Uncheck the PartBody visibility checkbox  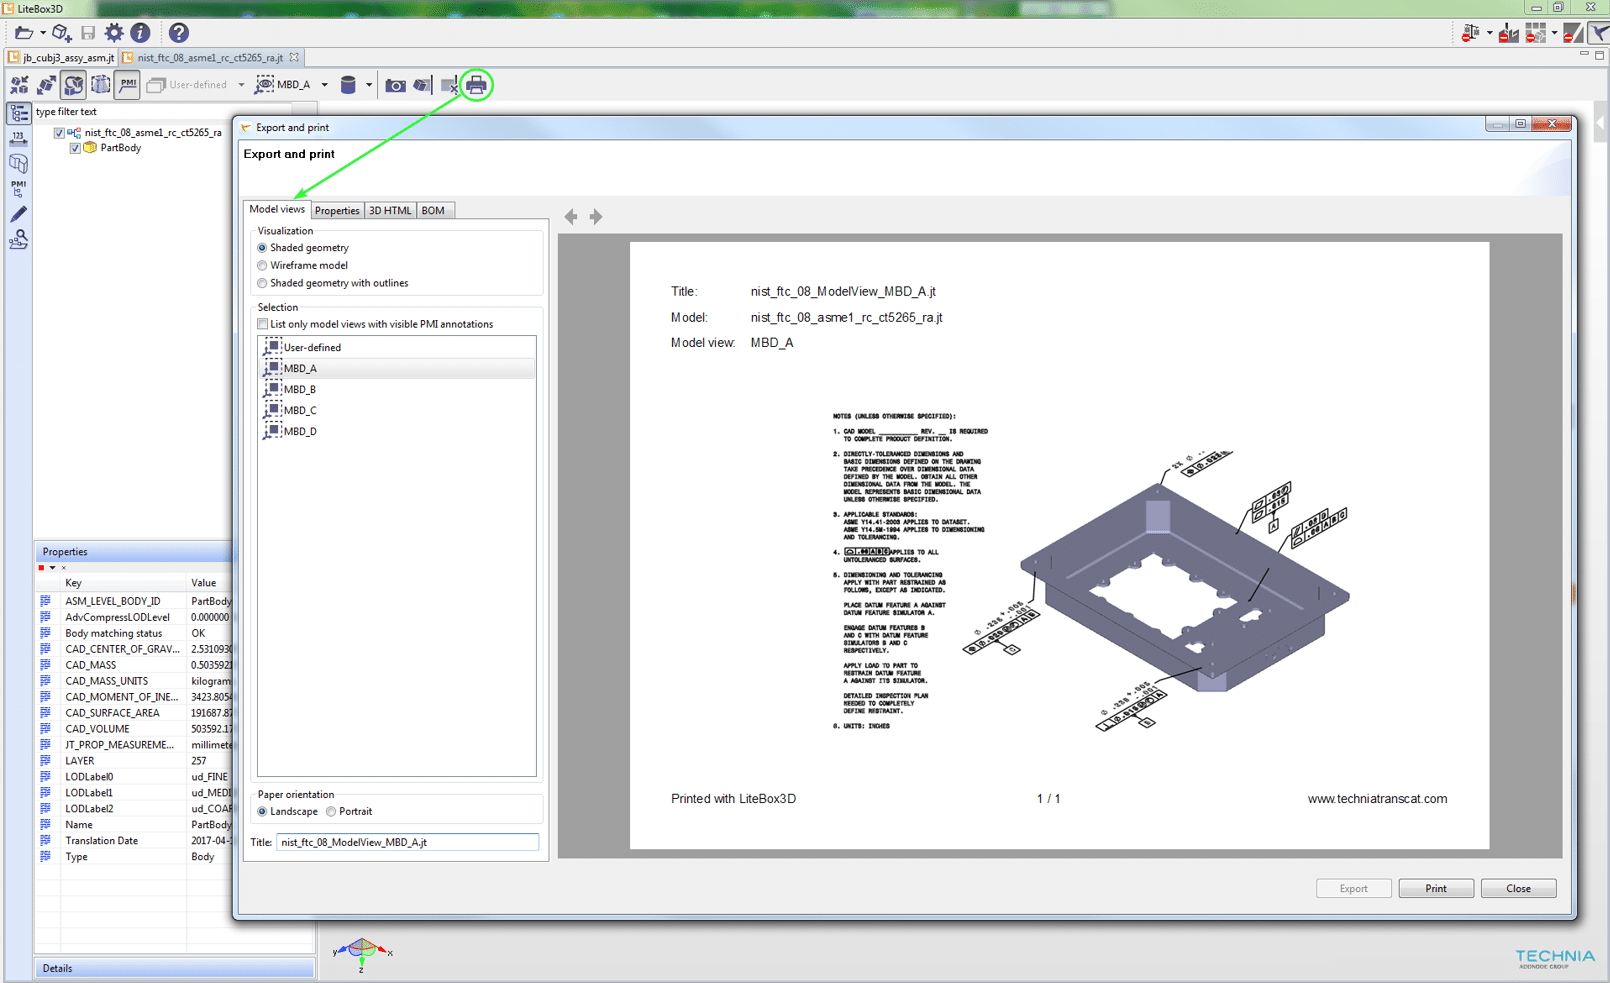click(75, 148)
